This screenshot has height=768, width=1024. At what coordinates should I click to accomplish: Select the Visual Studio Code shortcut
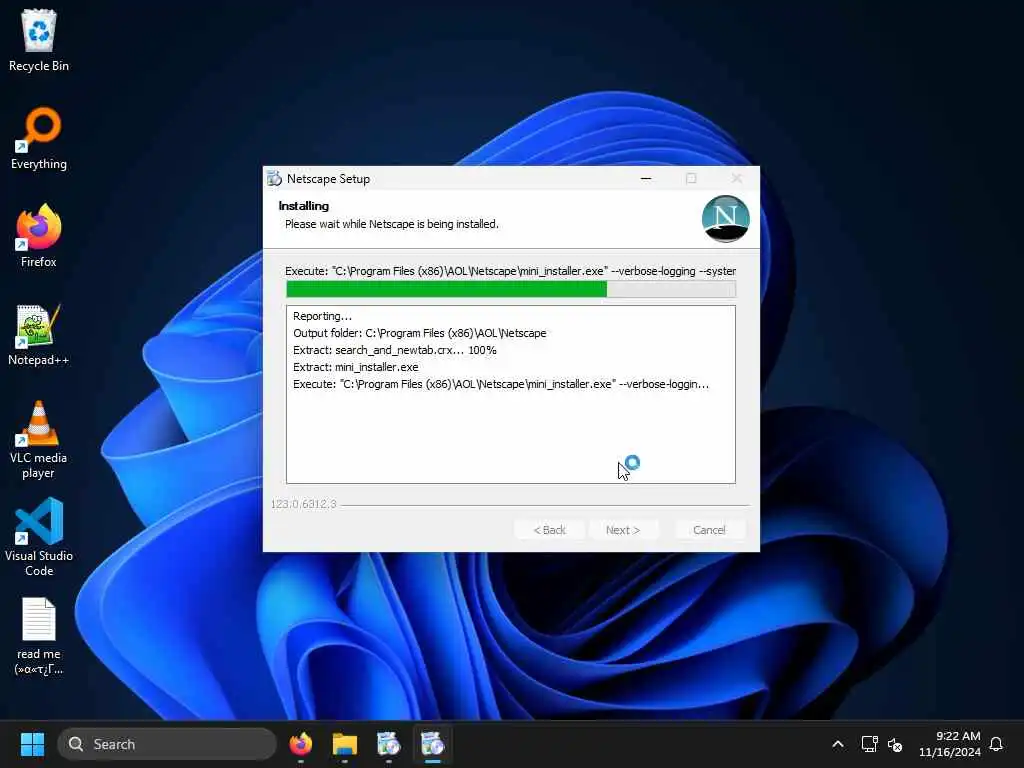click(x=39, y=537)
